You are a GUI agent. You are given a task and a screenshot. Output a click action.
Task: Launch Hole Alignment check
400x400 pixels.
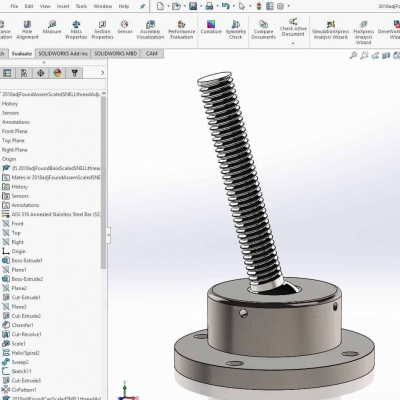tap(27, 29)
